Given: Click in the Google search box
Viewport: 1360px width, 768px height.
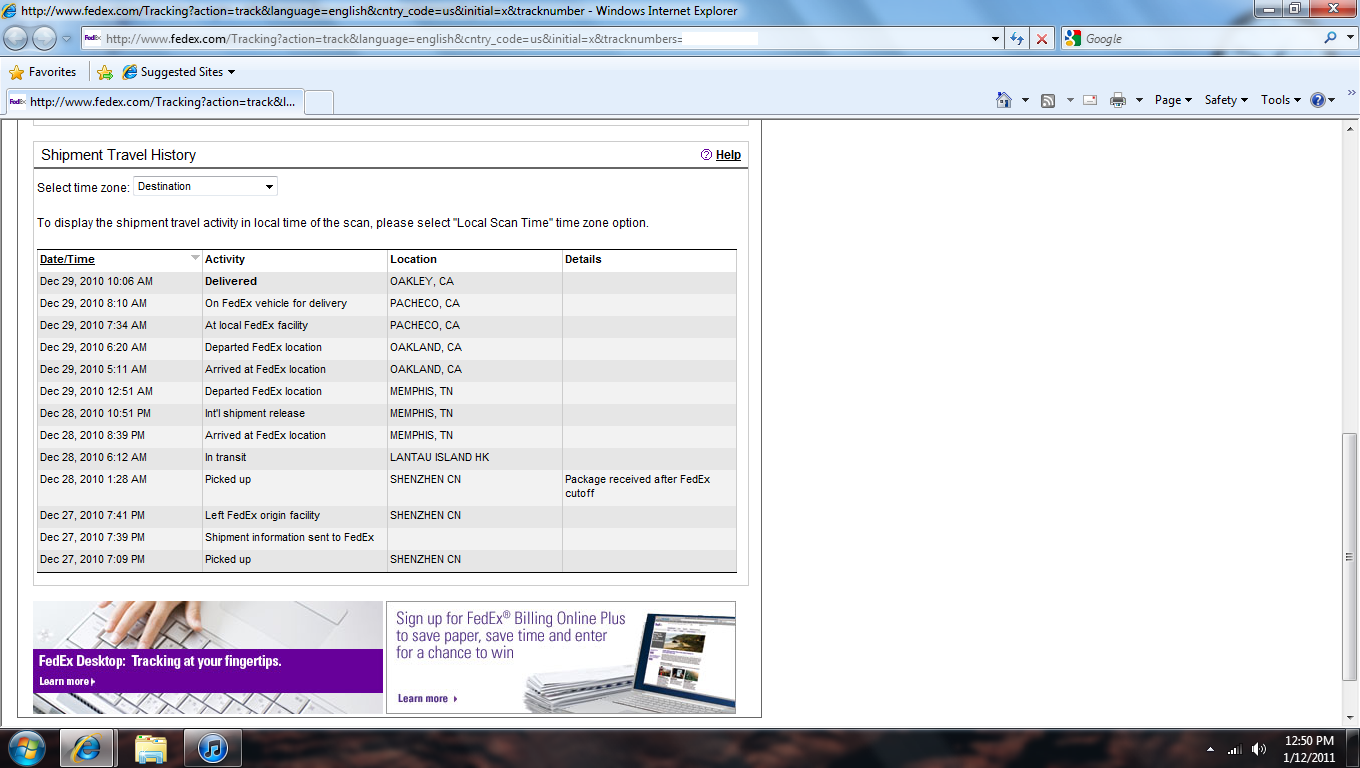Looking at the screenshot, I should point(1202,38).
